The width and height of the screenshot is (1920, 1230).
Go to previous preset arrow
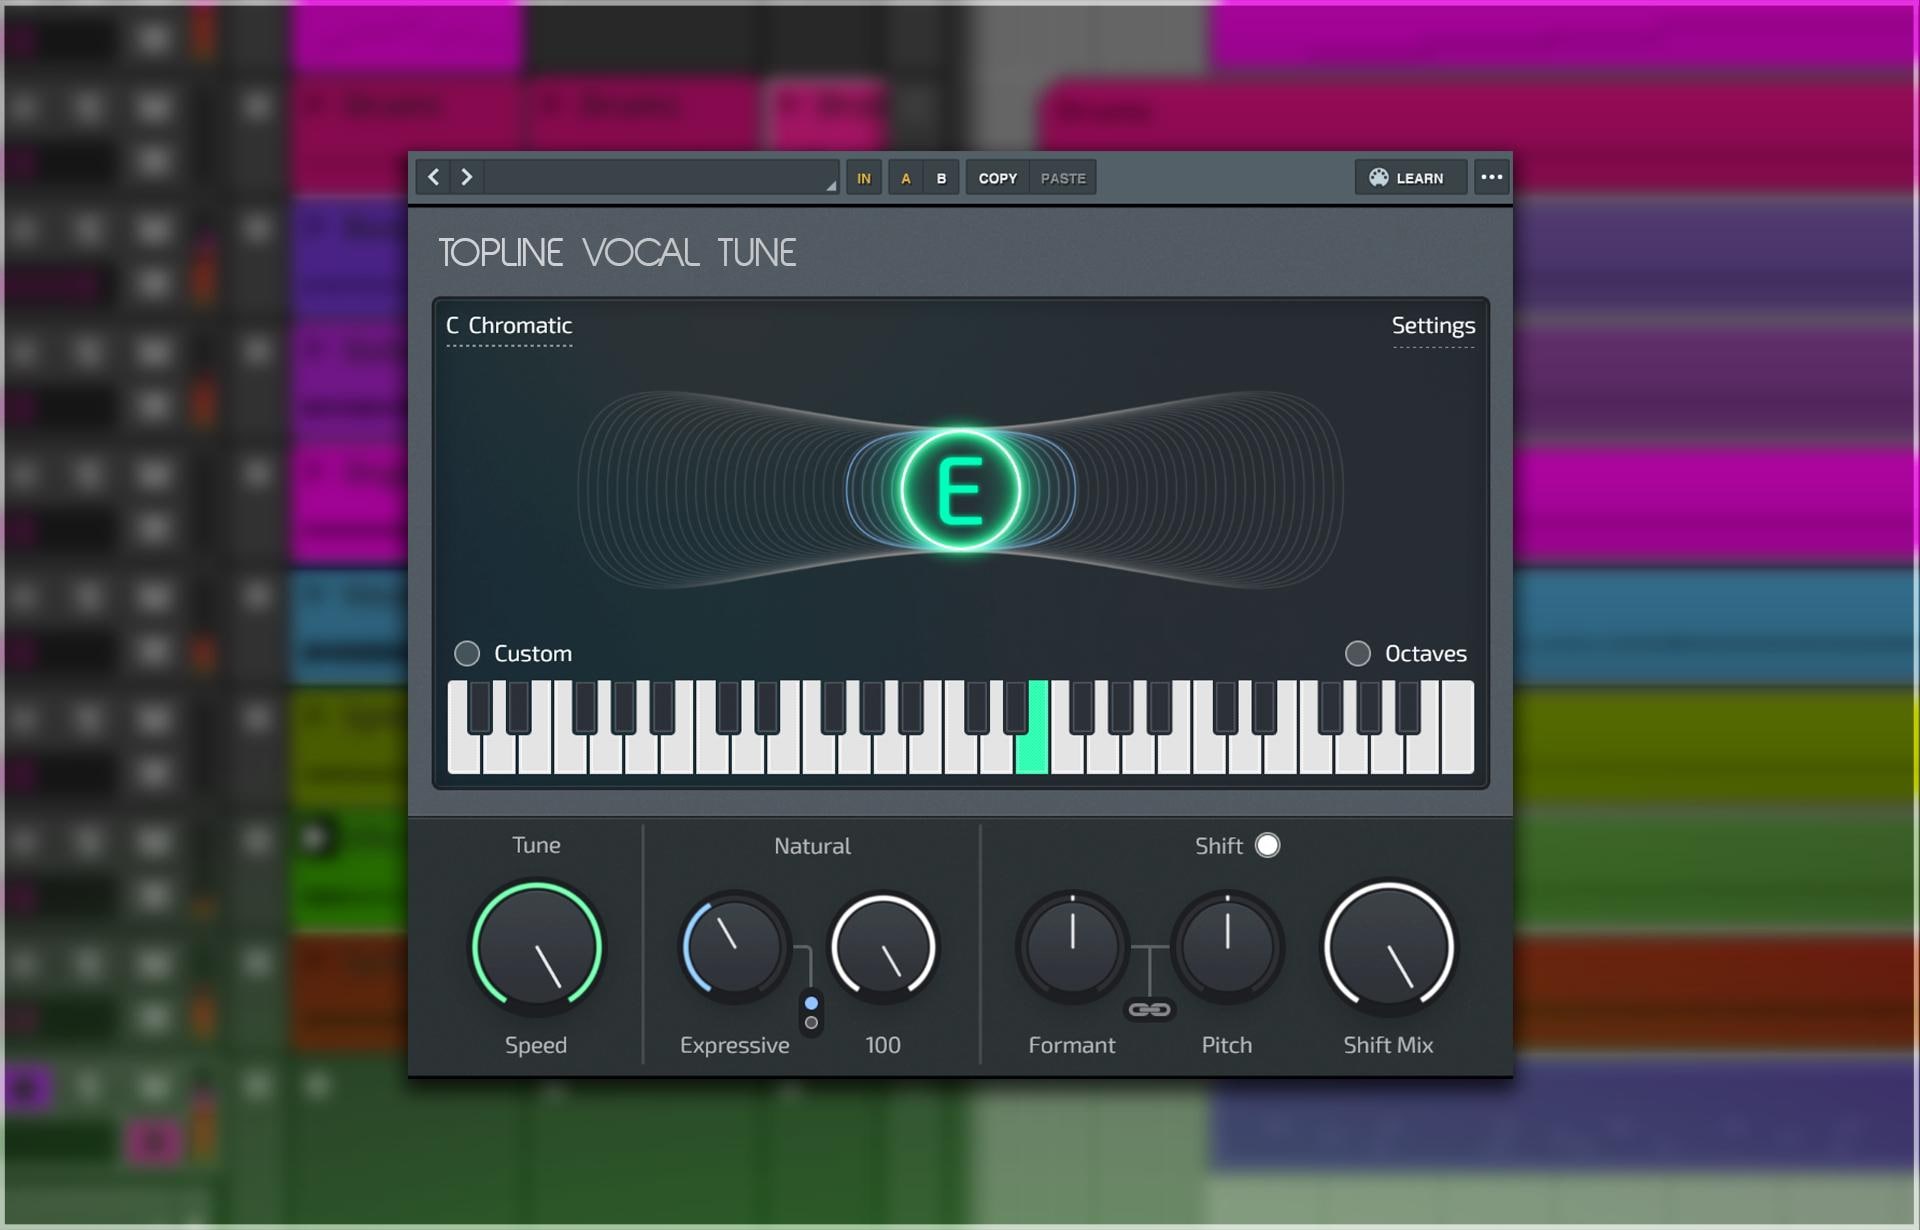coord(433,177)
